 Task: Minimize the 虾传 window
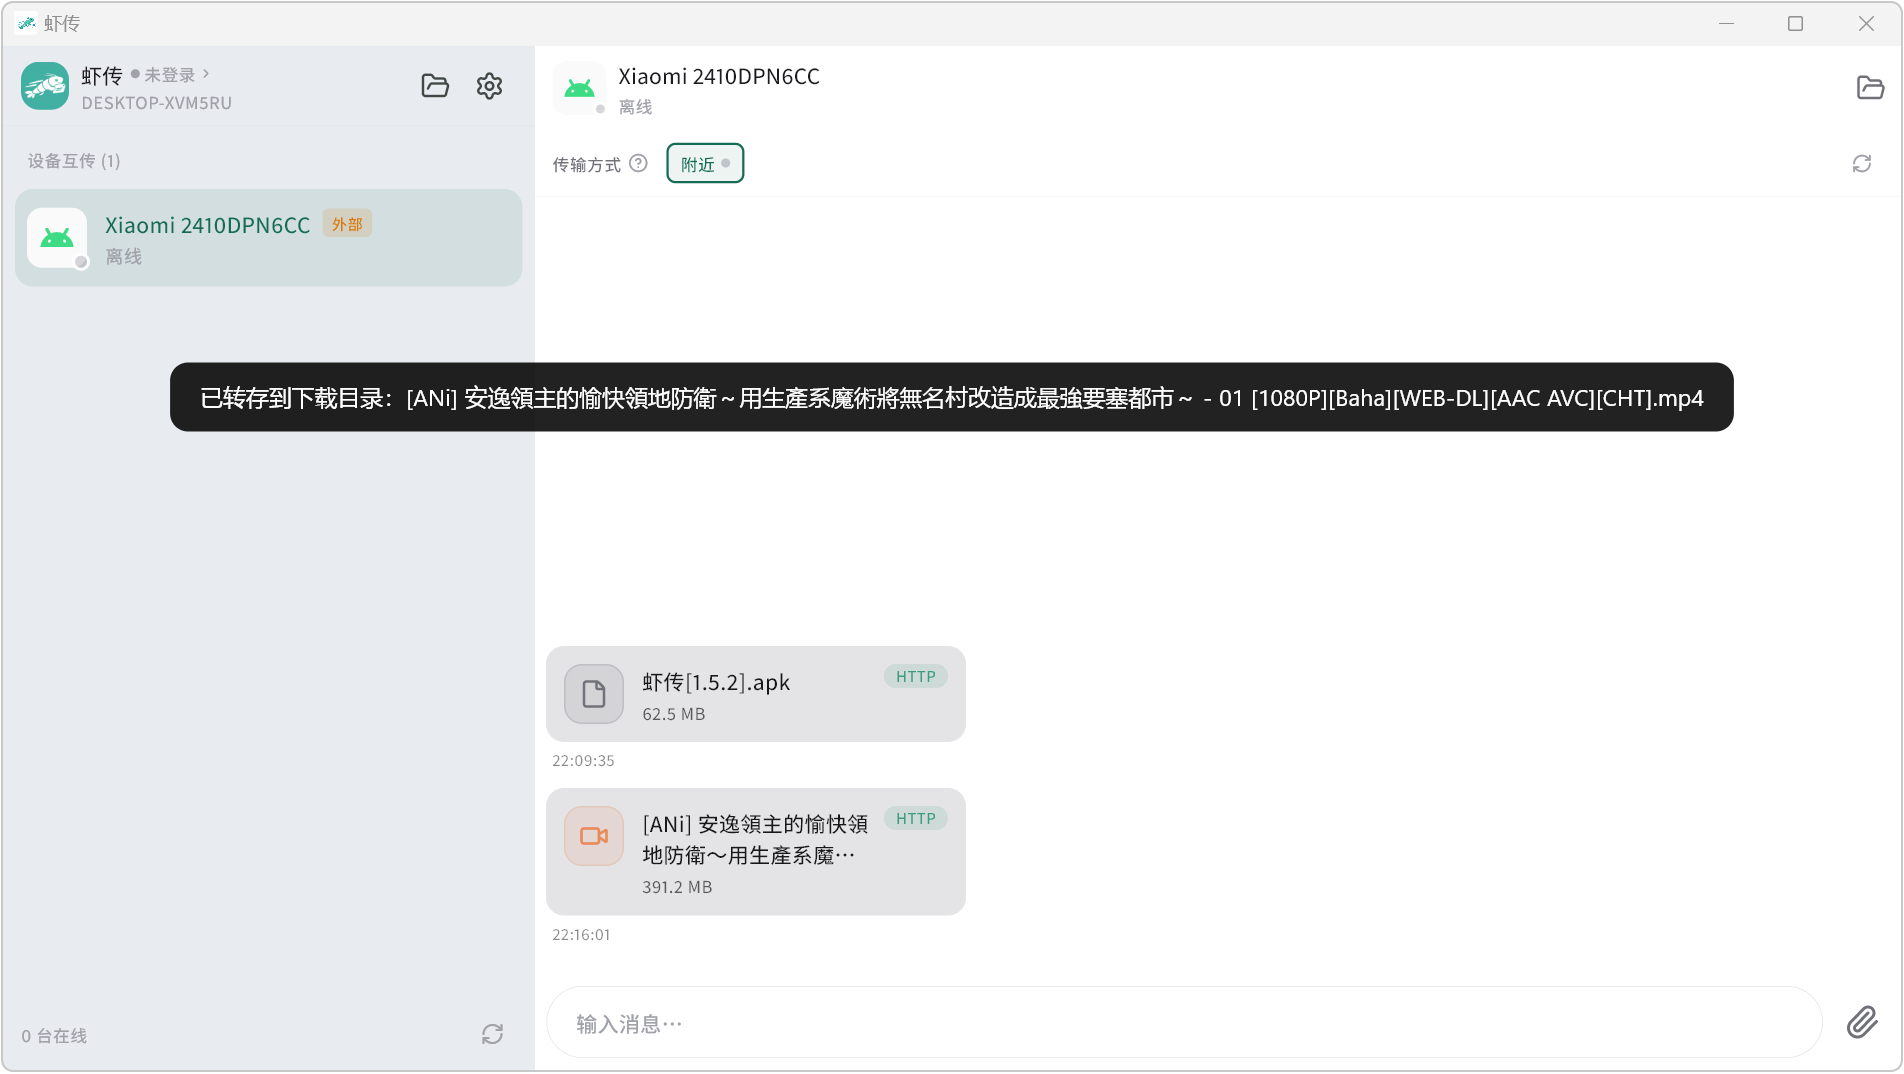pyautogui.click(x=1726, y=23)
